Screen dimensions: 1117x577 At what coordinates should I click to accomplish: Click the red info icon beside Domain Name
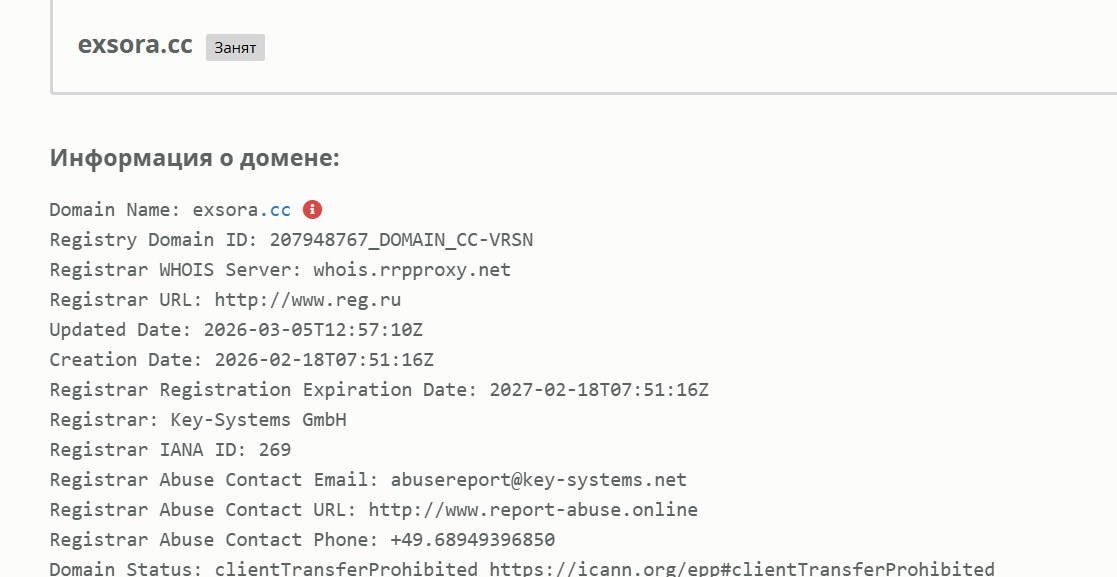point(313,210)
